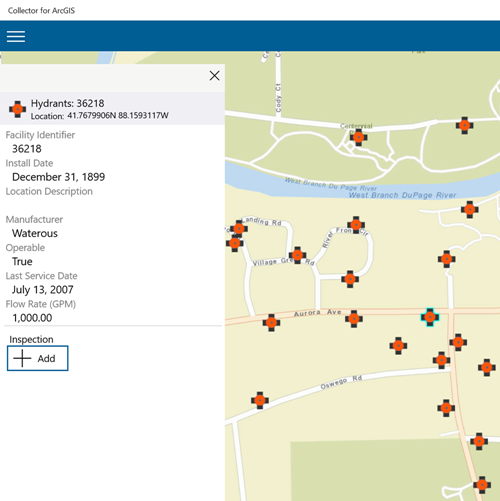Click the Inspection section heading
Image resolution: width=500 pixels, height=501 pixels.
click(31, 339)
